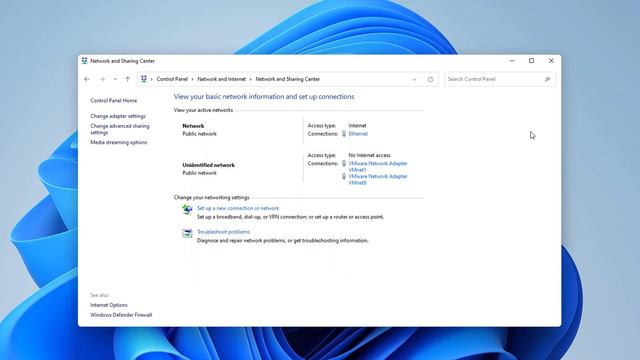Click the VMnet1 adapter icon
Image resolution: width=640 pixels, height=360 pixels.
(344, 164)
